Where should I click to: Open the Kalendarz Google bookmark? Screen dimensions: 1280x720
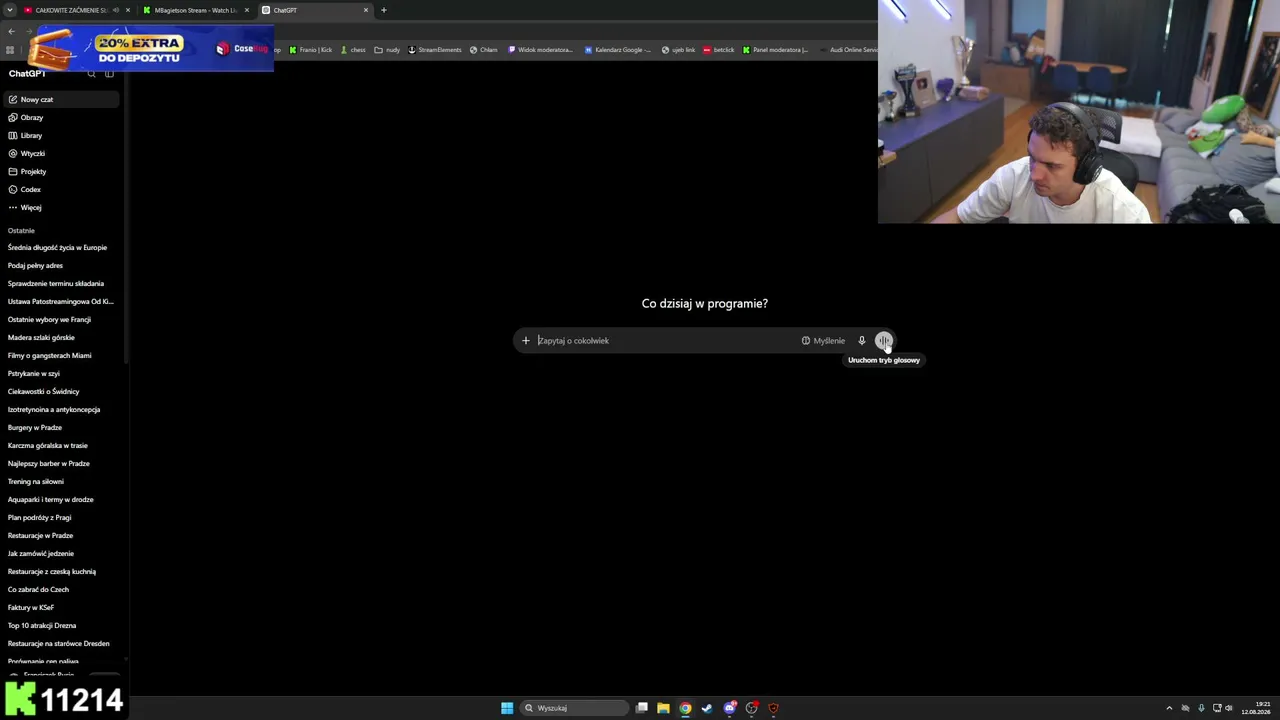(x=618, y=50)
